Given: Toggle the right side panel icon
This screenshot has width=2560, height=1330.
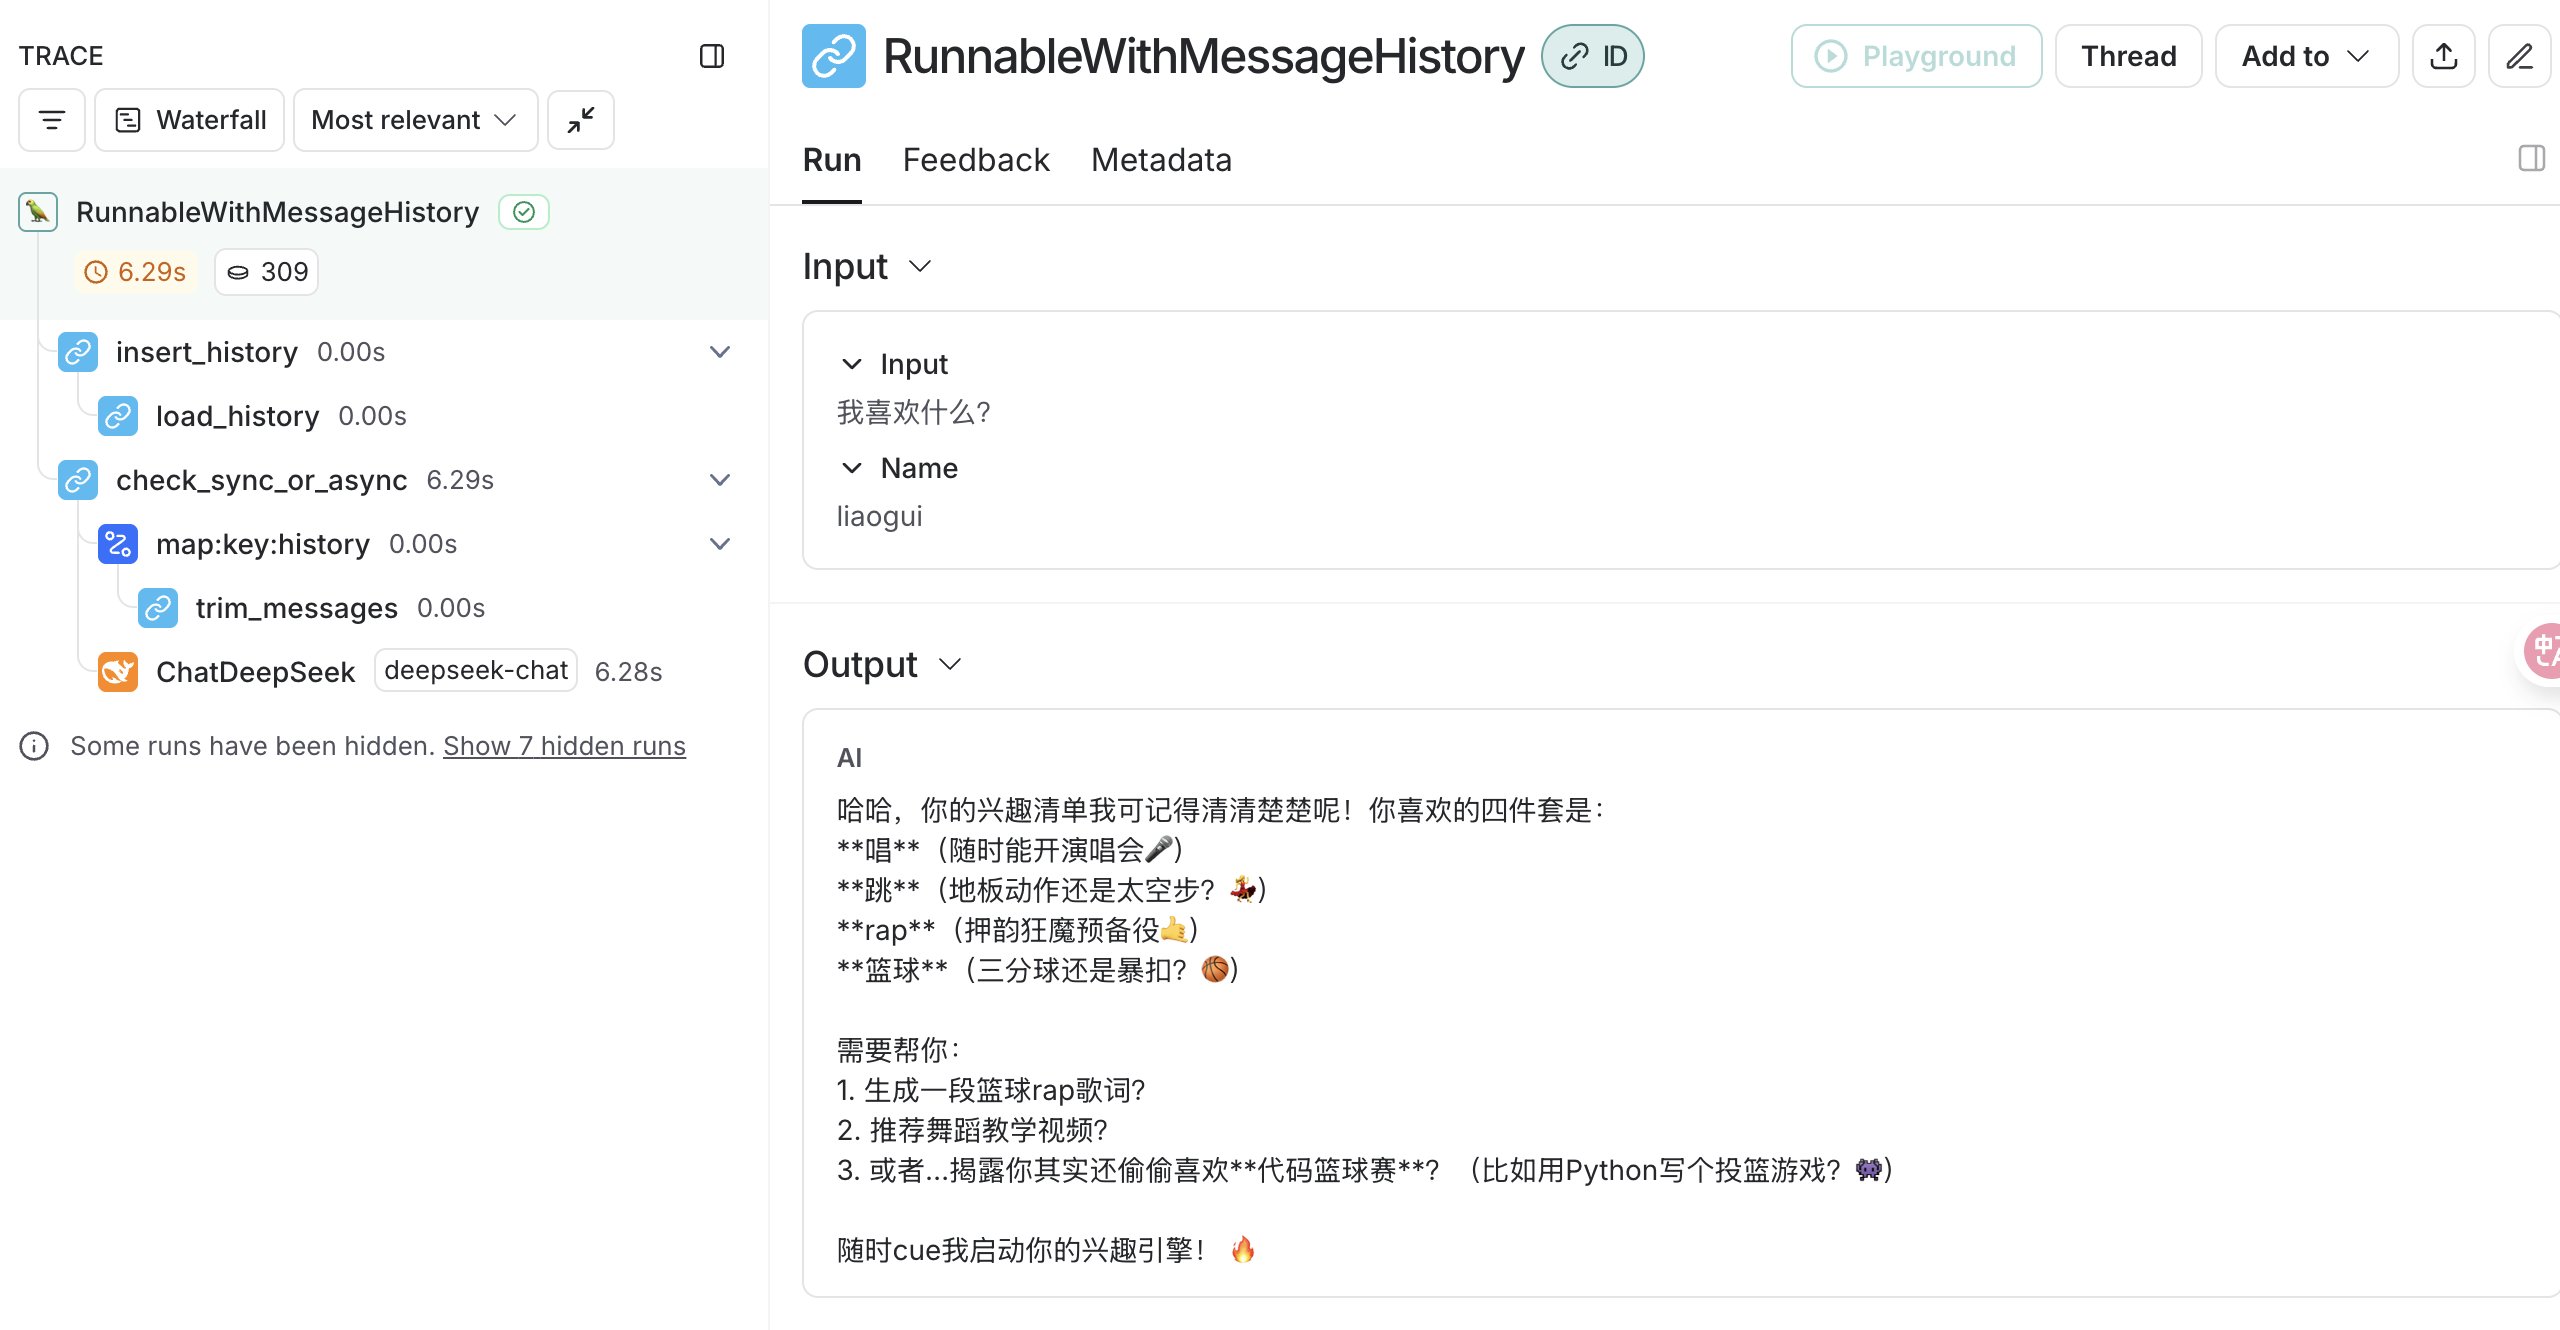Looking at the screenshot, I should [2531, 158].
